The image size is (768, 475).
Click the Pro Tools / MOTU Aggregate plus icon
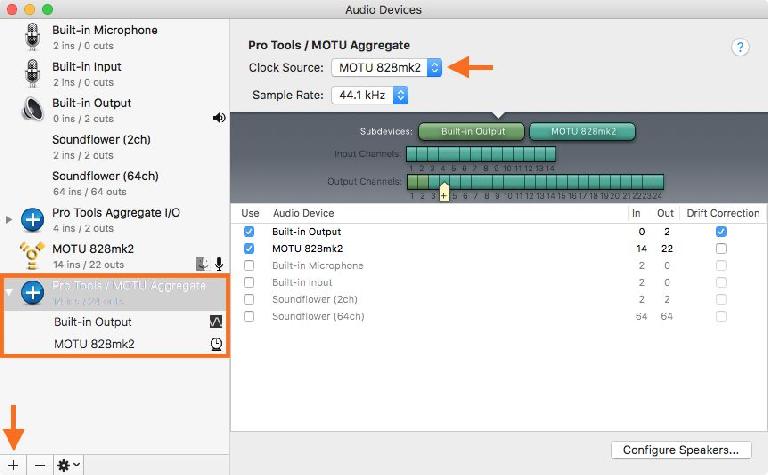pos(32,292)
